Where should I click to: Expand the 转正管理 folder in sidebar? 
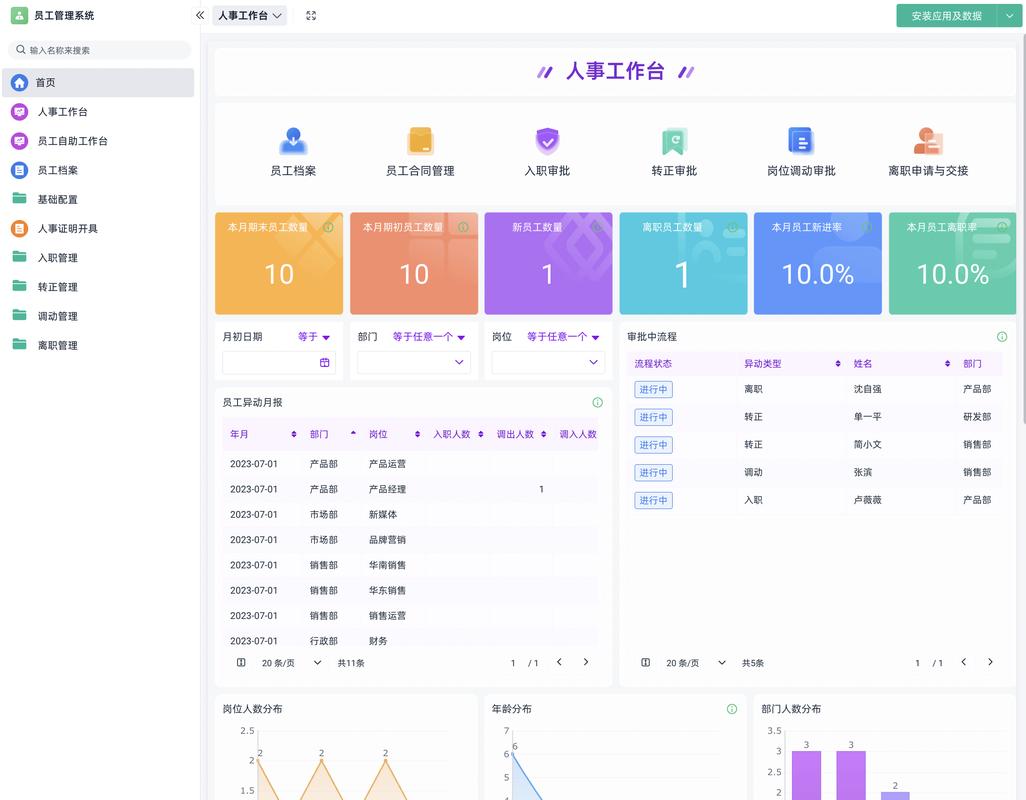tap(98, 287)
